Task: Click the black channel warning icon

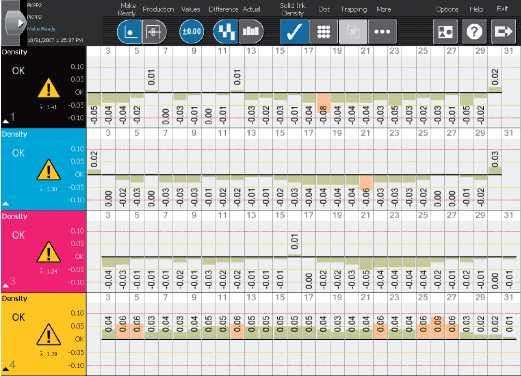Action: (x=49, y=88)
